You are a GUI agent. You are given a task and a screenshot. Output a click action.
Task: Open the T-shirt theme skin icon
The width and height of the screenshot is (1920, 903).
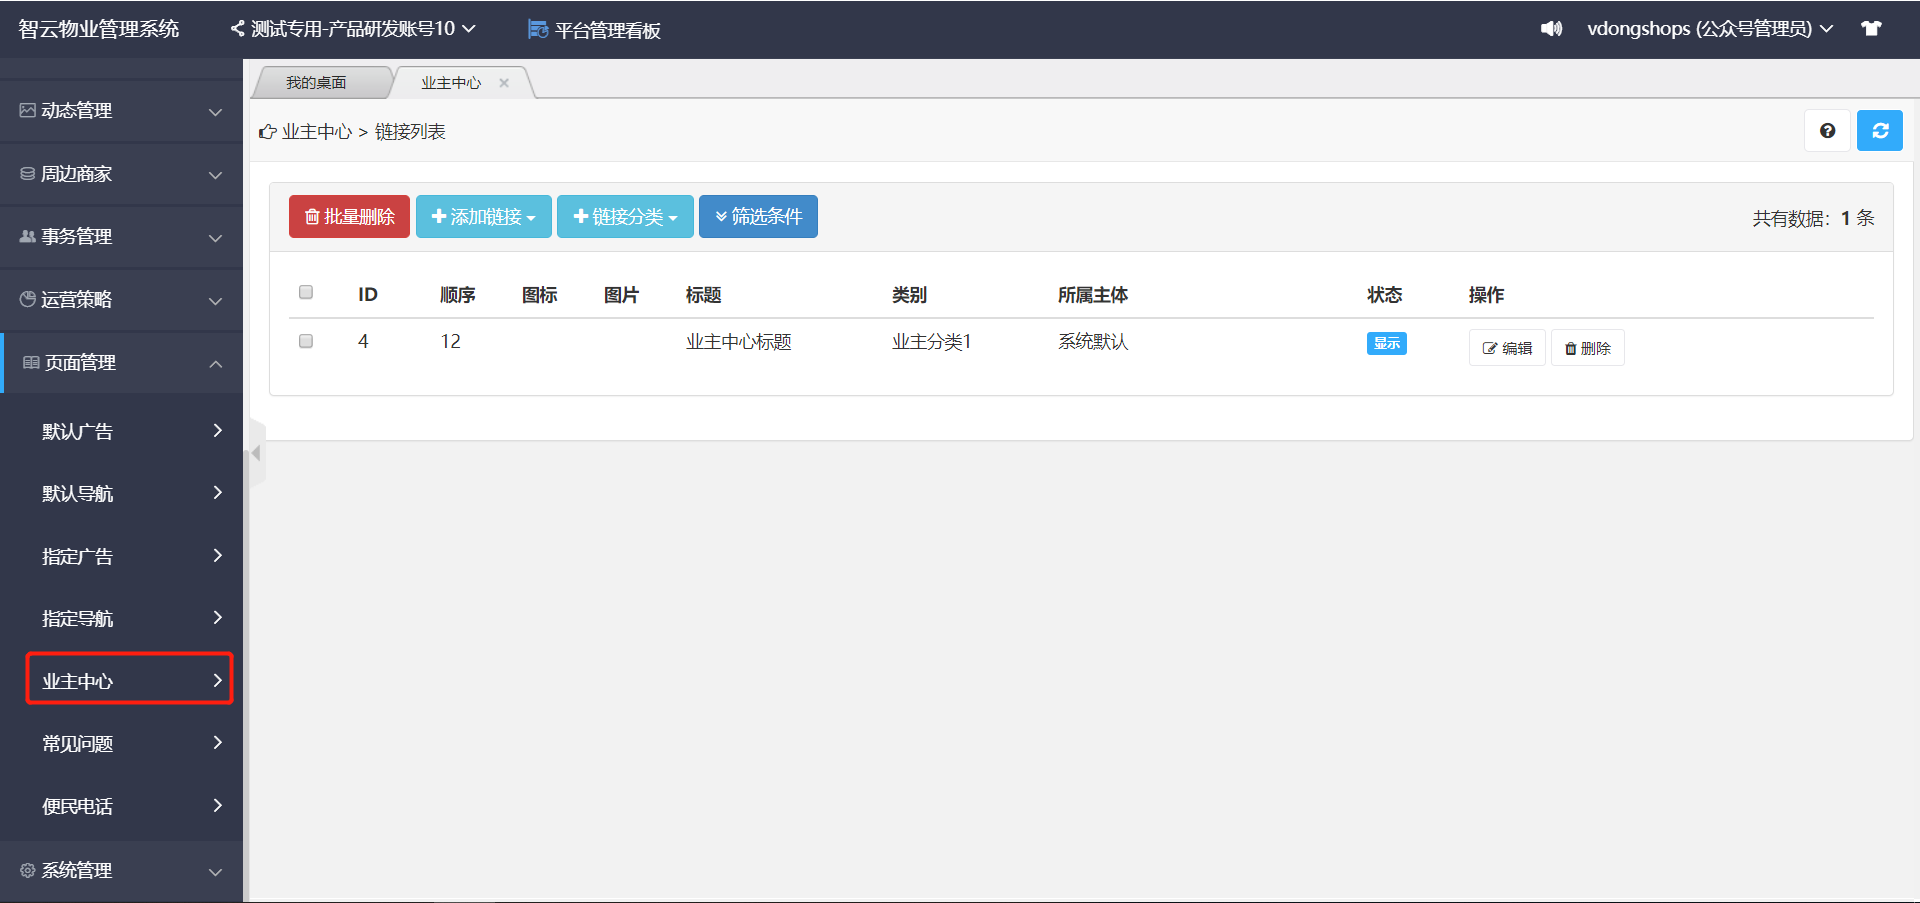tap(1871, 29)
